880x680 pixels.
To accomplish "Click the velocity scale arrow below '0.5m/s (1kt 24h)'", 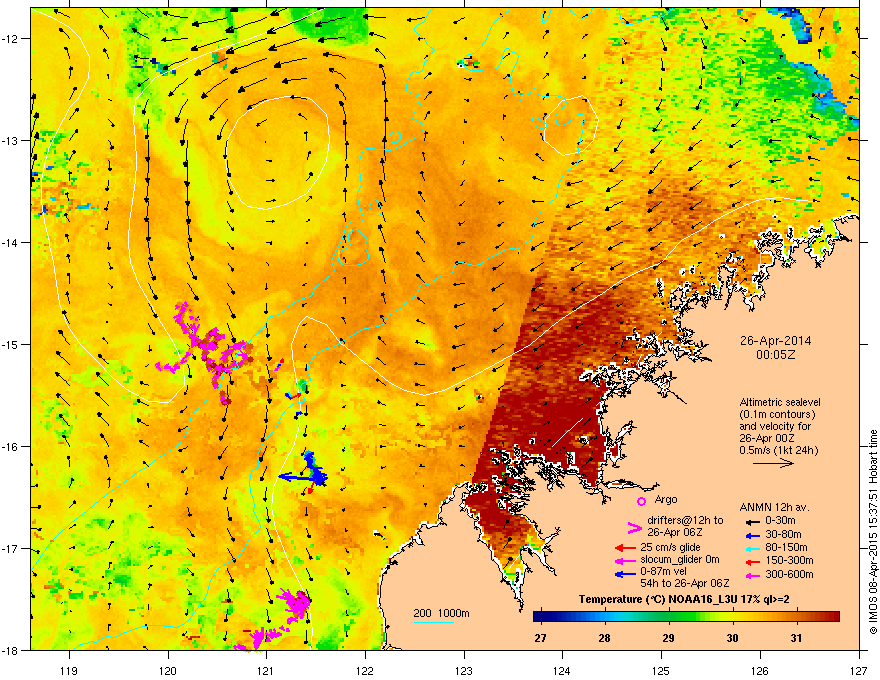I will click(x=773, y=463).
